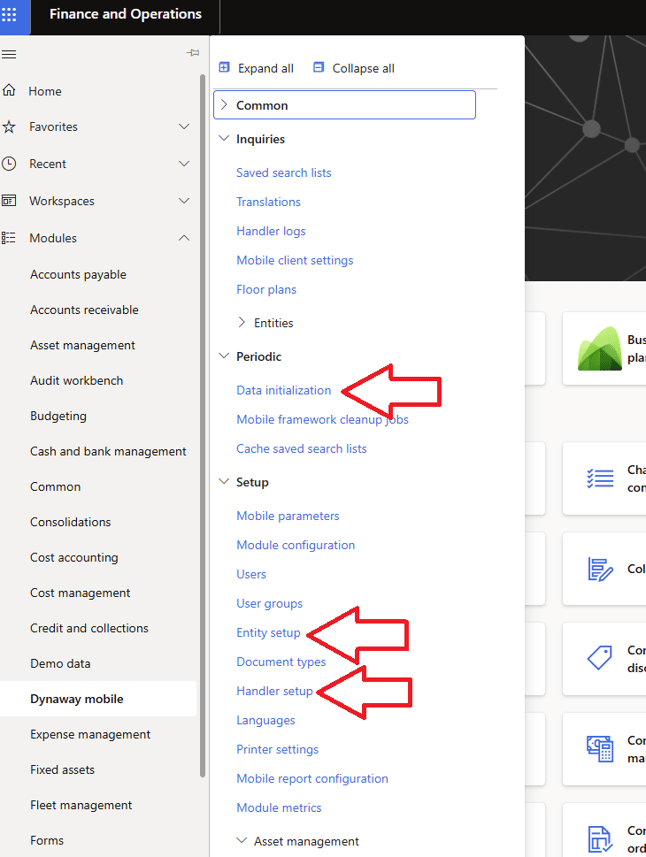Open Entity setup

point(268,633)
